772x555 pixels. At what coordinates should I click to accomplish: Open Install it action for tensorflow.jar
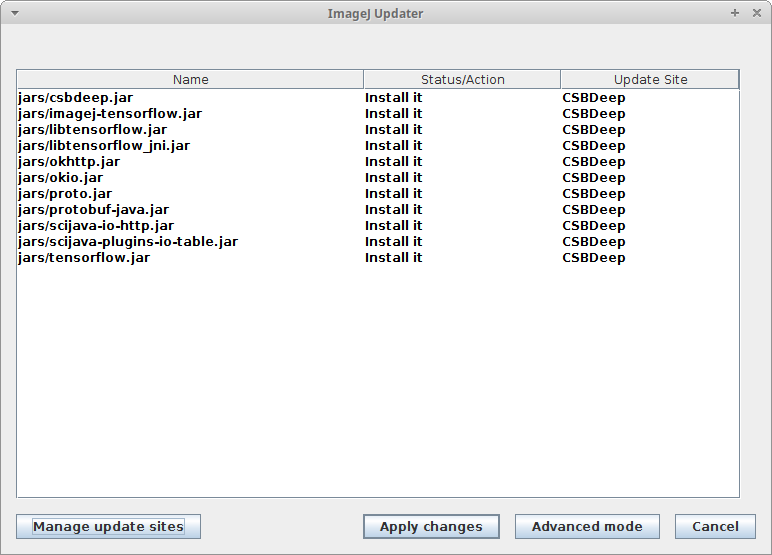click(393, 258)
